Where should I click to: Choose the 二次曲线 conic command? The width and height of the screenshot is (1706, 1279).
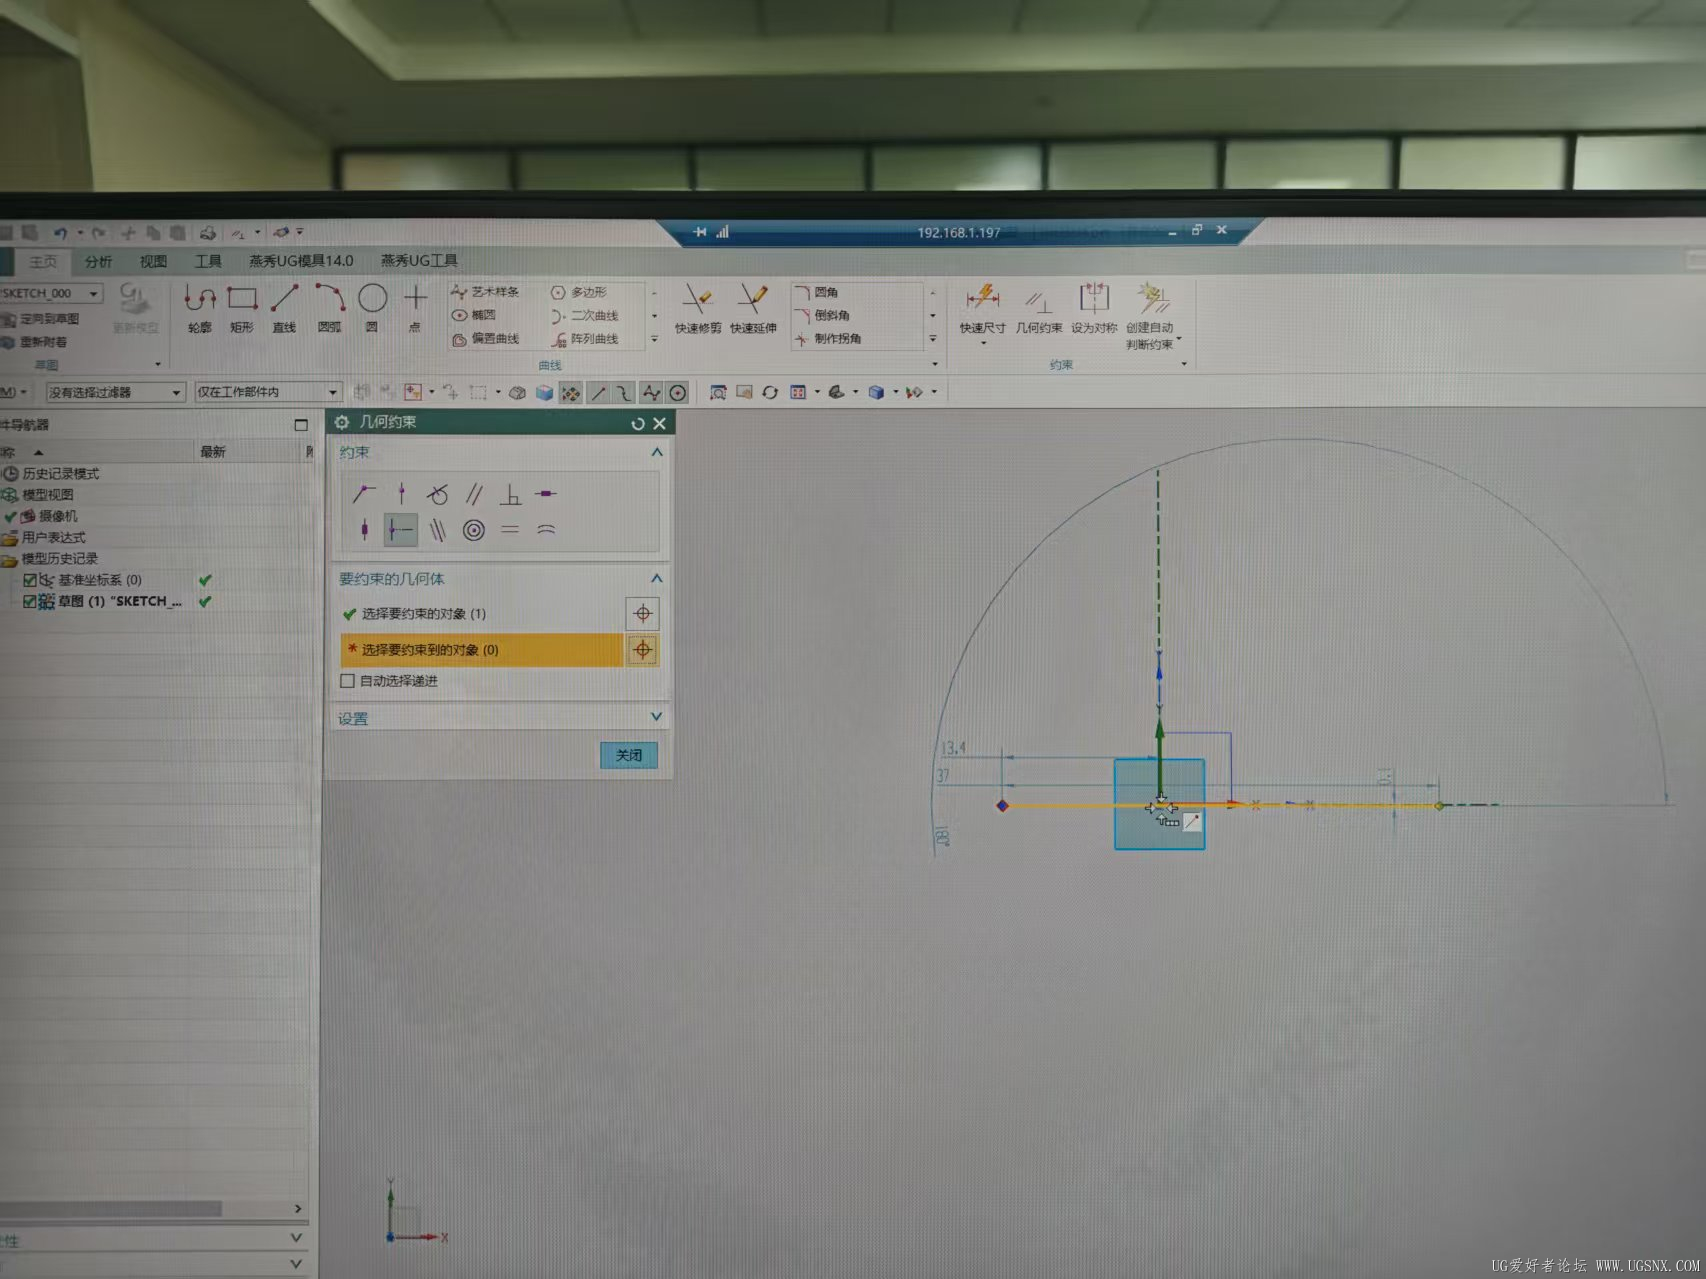point(585,316)
